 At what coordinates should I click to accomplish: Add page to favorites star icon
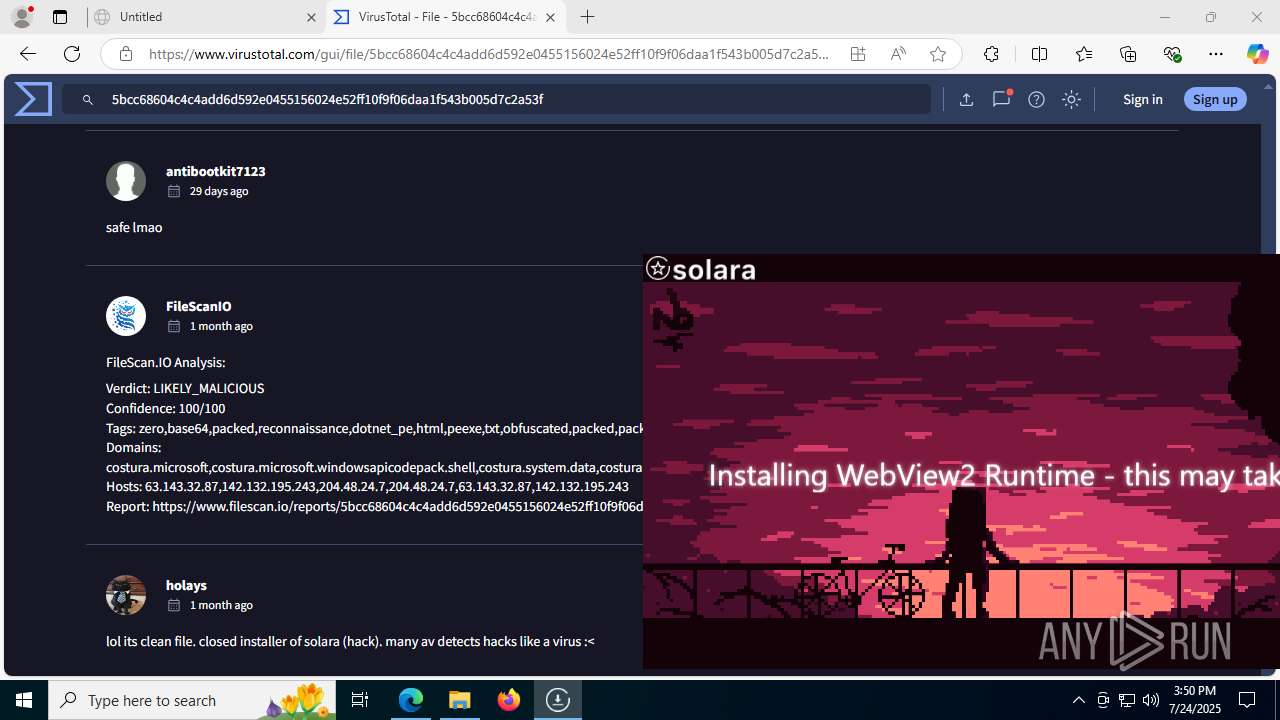click(938, 54)
